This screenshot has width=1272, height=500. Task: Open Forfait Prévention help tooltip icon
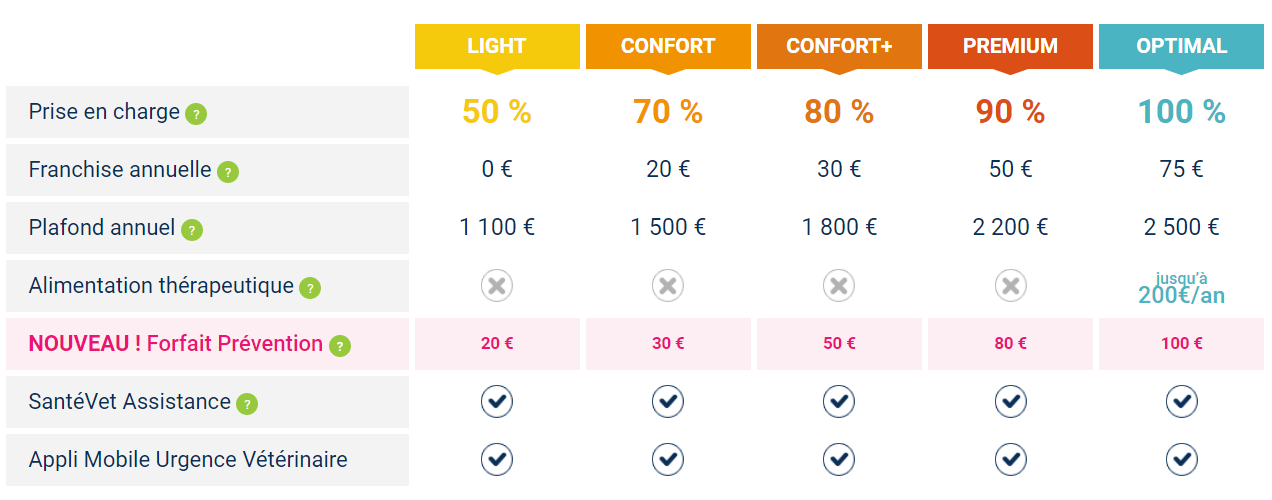340,346
